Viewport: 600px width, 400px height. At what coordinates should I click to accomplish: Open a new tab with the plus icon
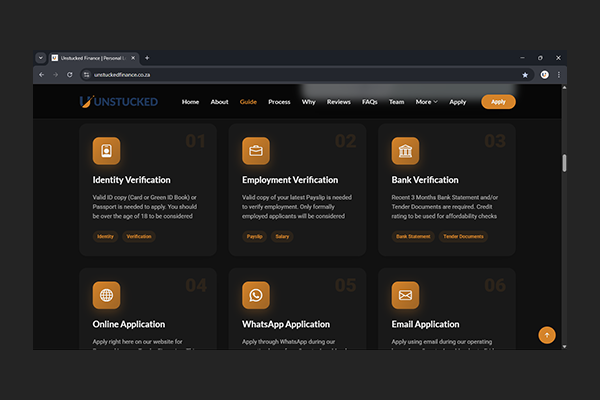[x=147, y=58]
